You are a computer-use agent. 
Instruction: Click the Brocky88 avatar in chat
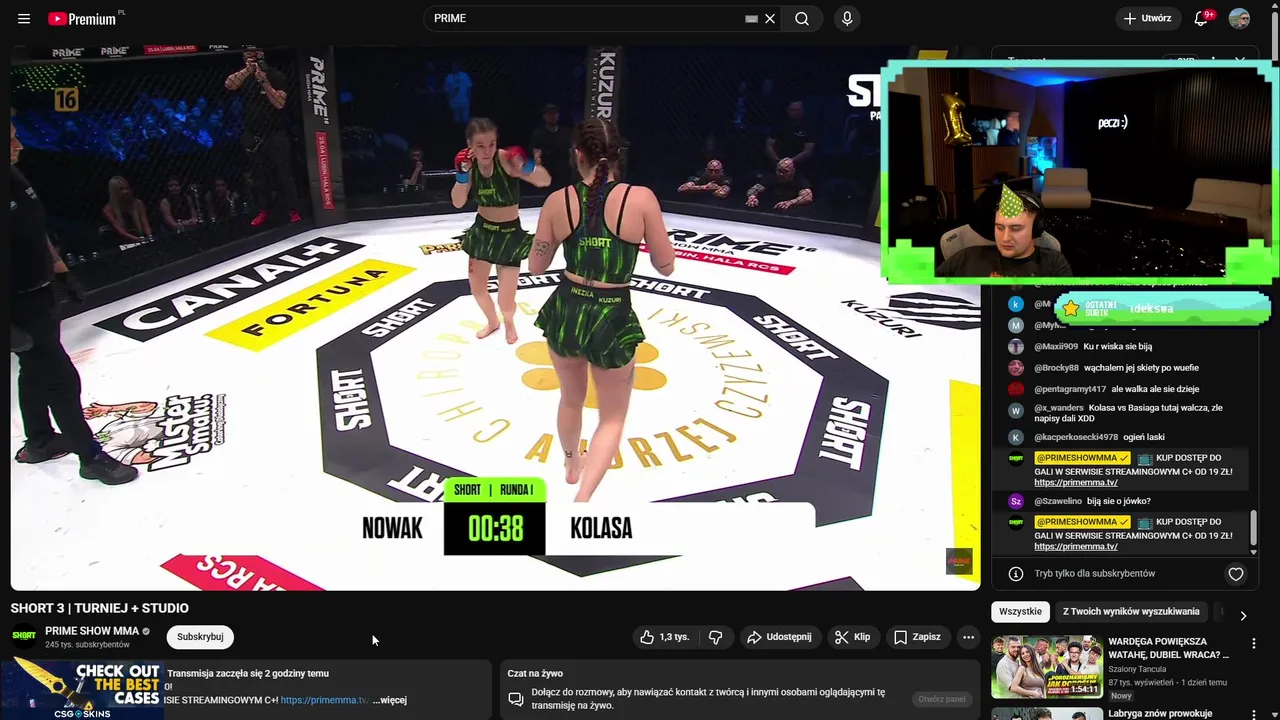tap(1016, 368)
